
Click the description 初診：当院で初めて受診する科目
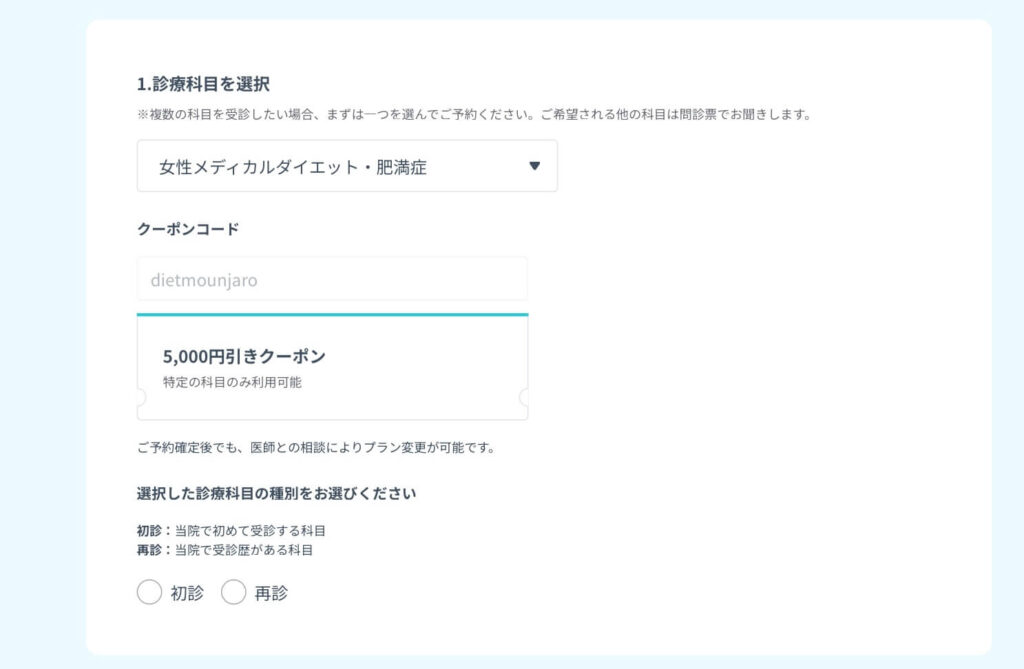coord(231,530)
